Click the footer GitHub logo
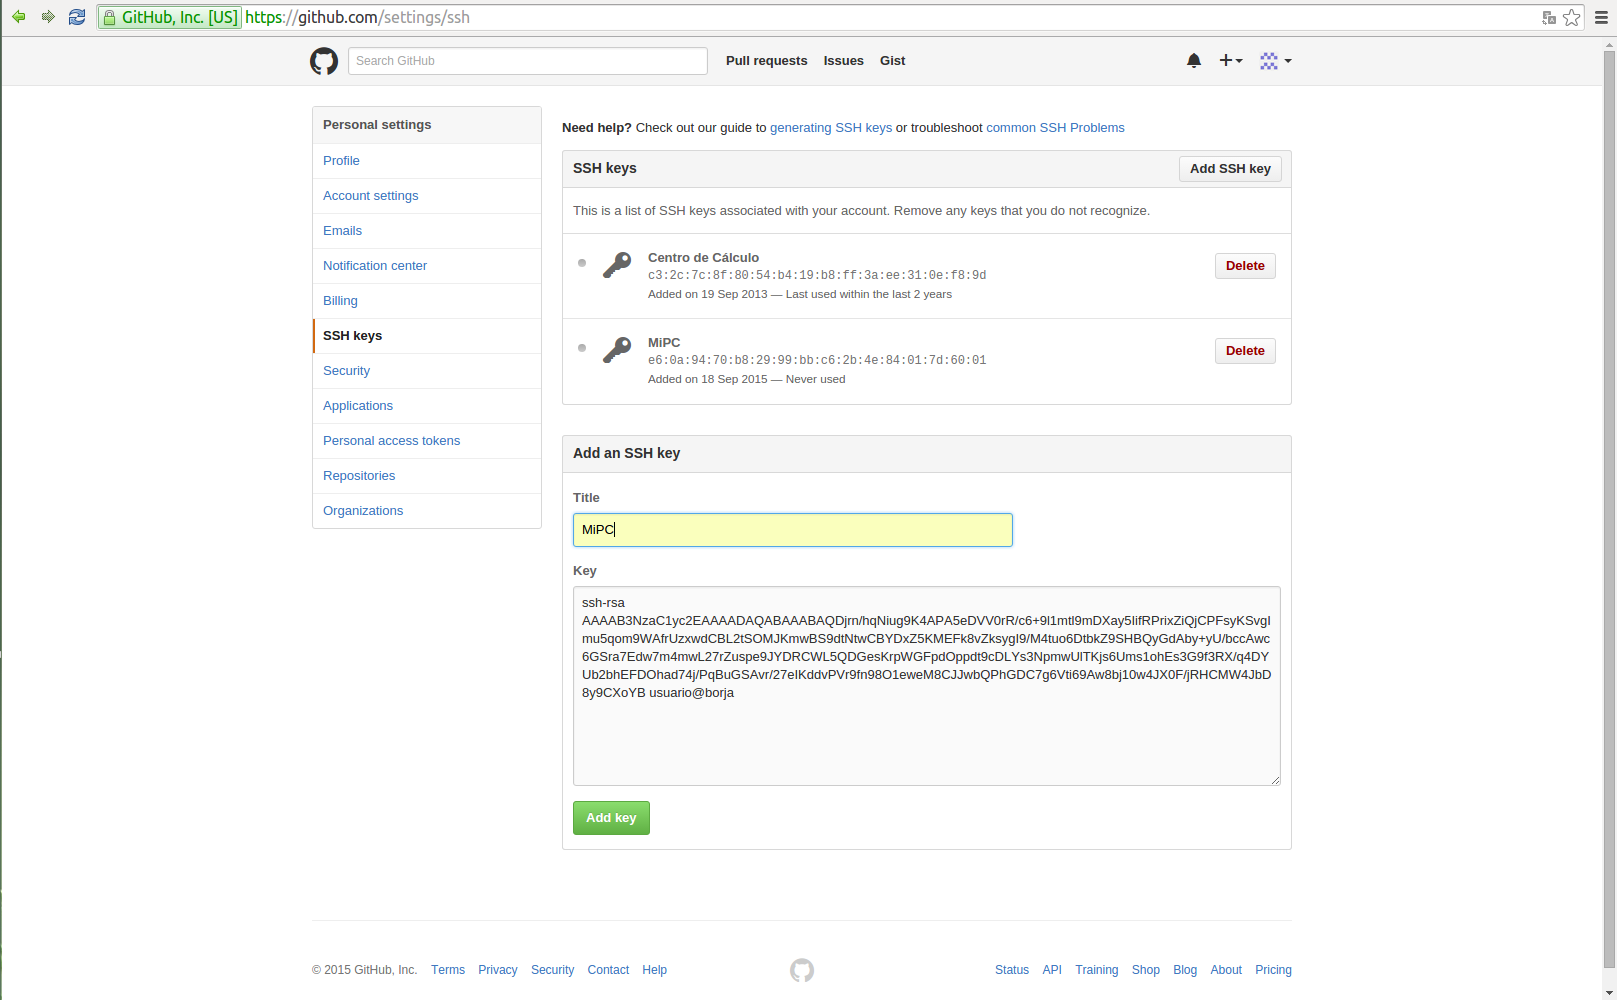The image size is (1617, 1000). (802, 970)
